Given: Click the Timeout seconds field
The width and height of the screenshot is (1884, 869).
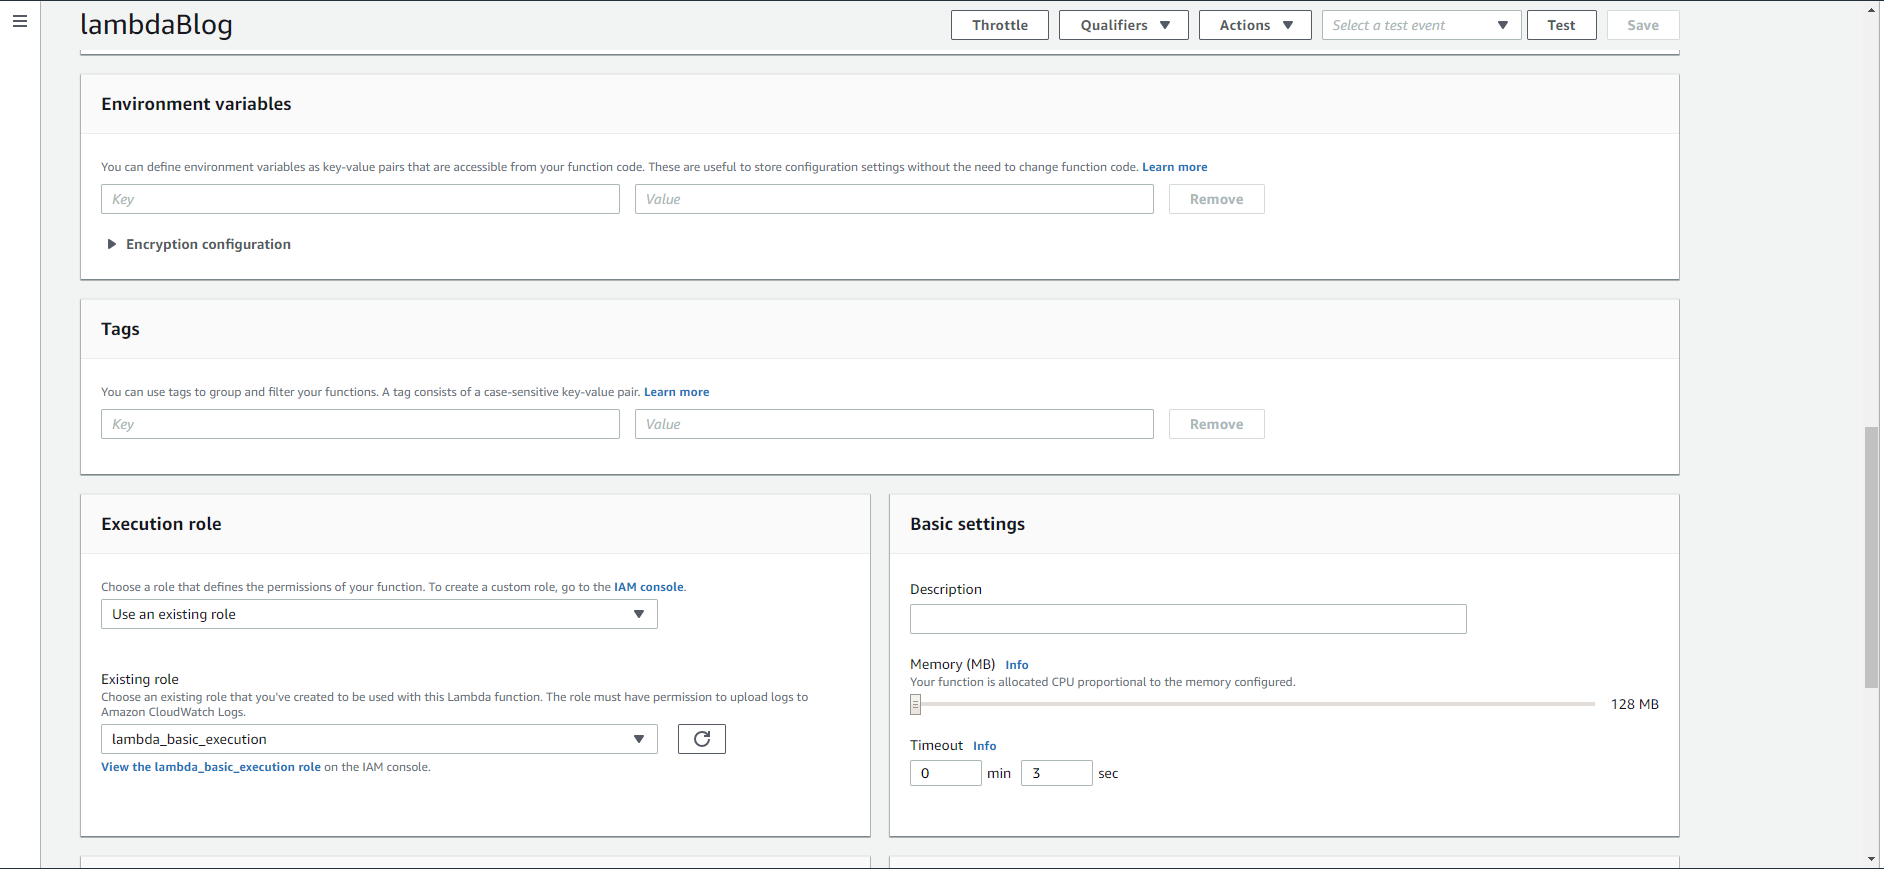Looking at the screenshot, I should (1055, 773).
